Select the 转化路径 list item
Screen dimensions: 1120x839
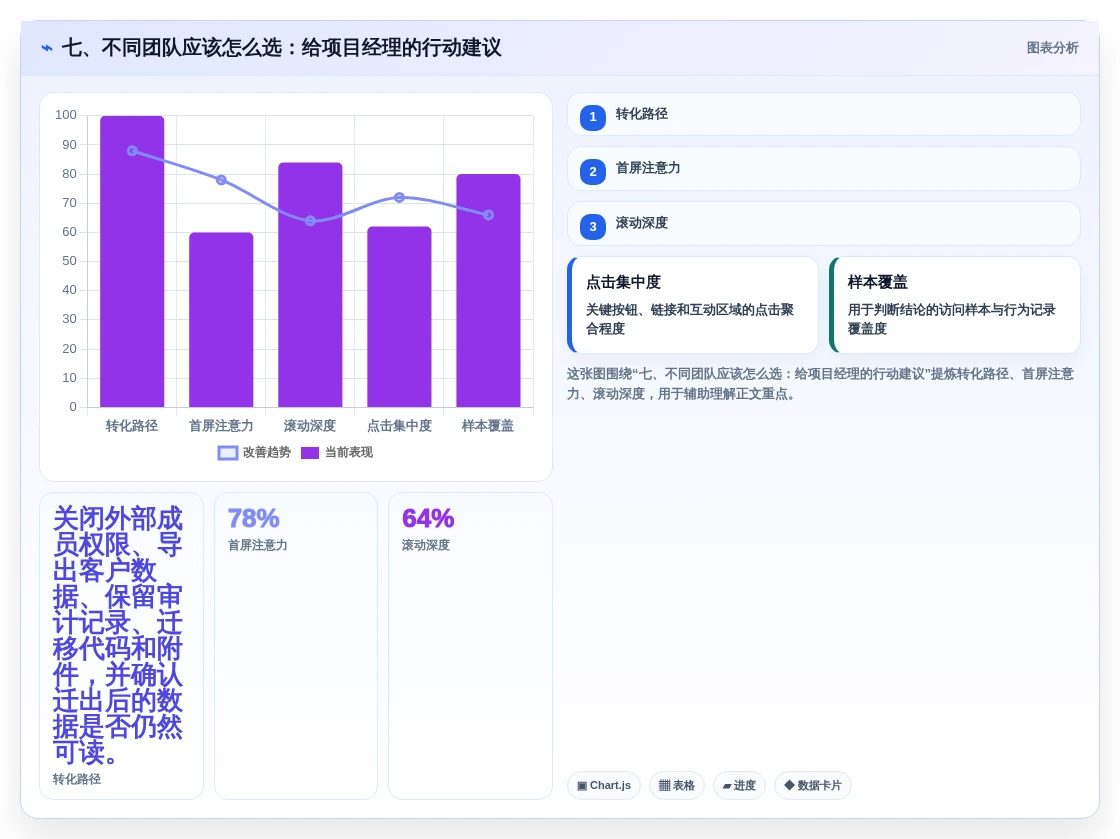point(824,114)
